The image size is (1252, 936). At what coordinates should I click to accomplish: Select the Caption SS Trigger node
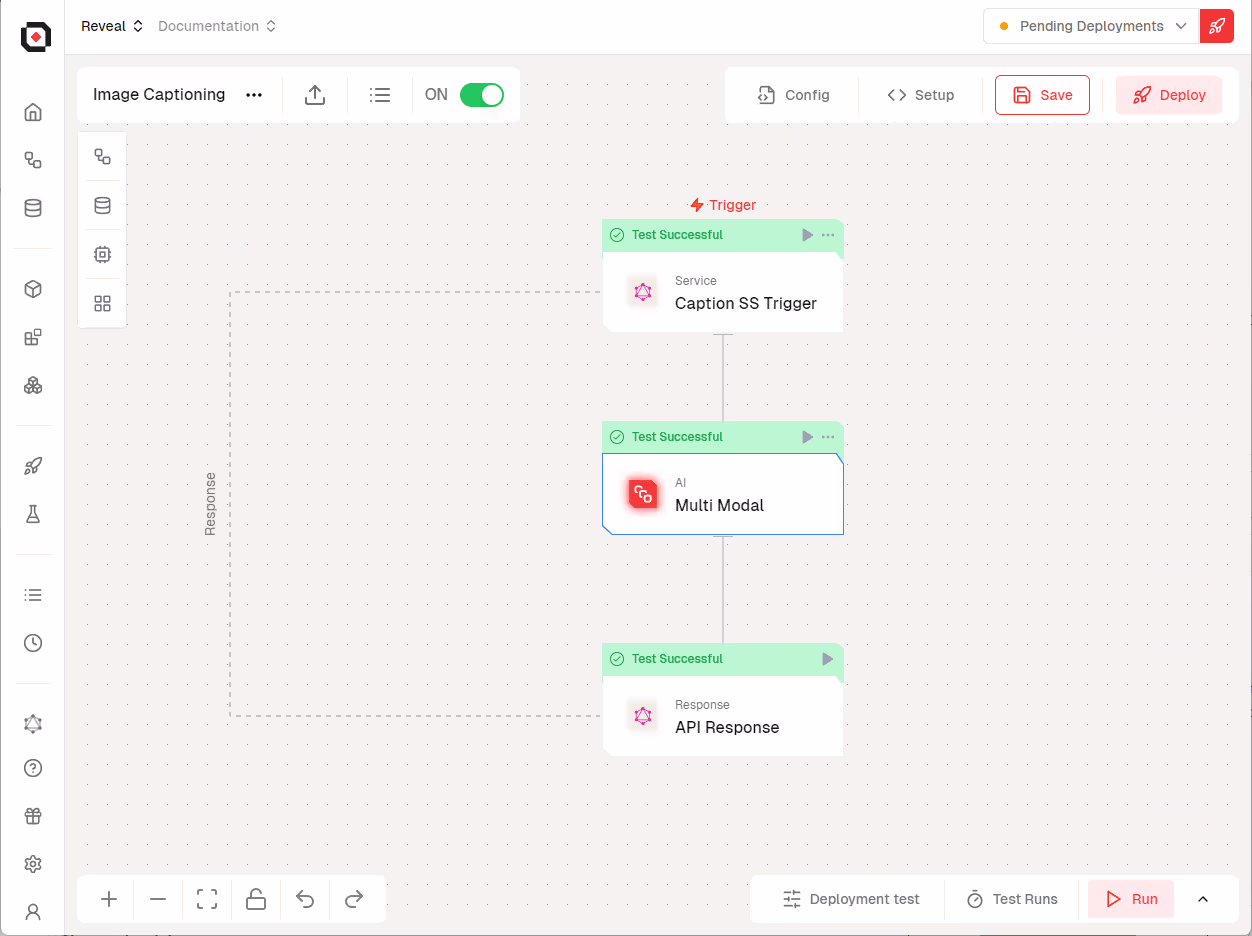tap(723, 292)
